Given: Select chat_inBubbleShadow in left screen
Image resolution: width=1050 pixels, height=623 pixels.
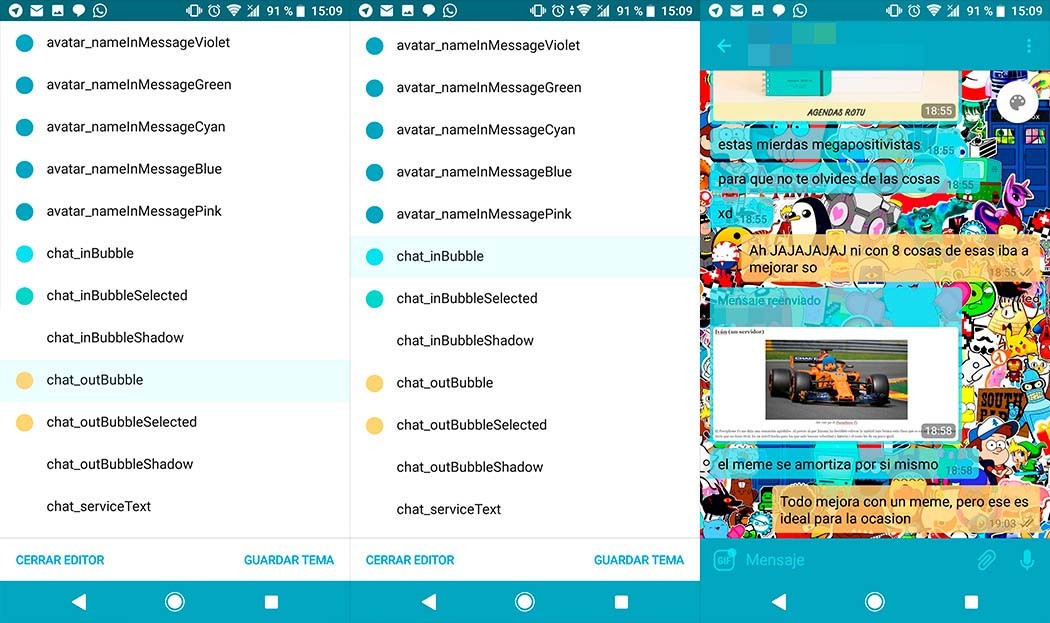Looking at the screenshot, I should (x=175, y=338).
